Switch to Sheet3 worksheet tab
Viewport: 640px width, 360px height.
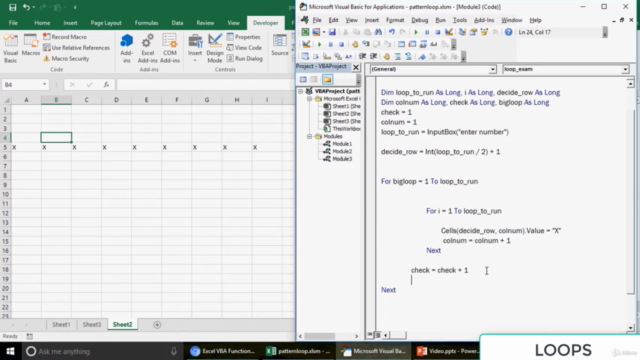[91, 324]
